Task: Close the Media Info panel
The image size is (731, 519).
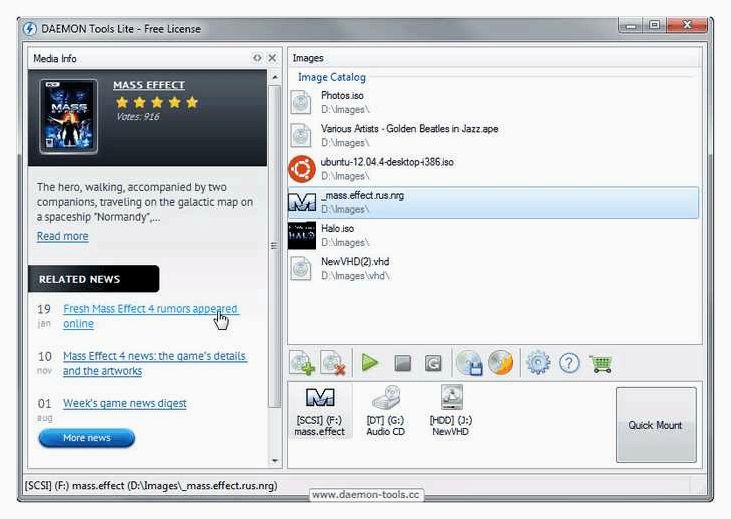Action: [272, 58]
